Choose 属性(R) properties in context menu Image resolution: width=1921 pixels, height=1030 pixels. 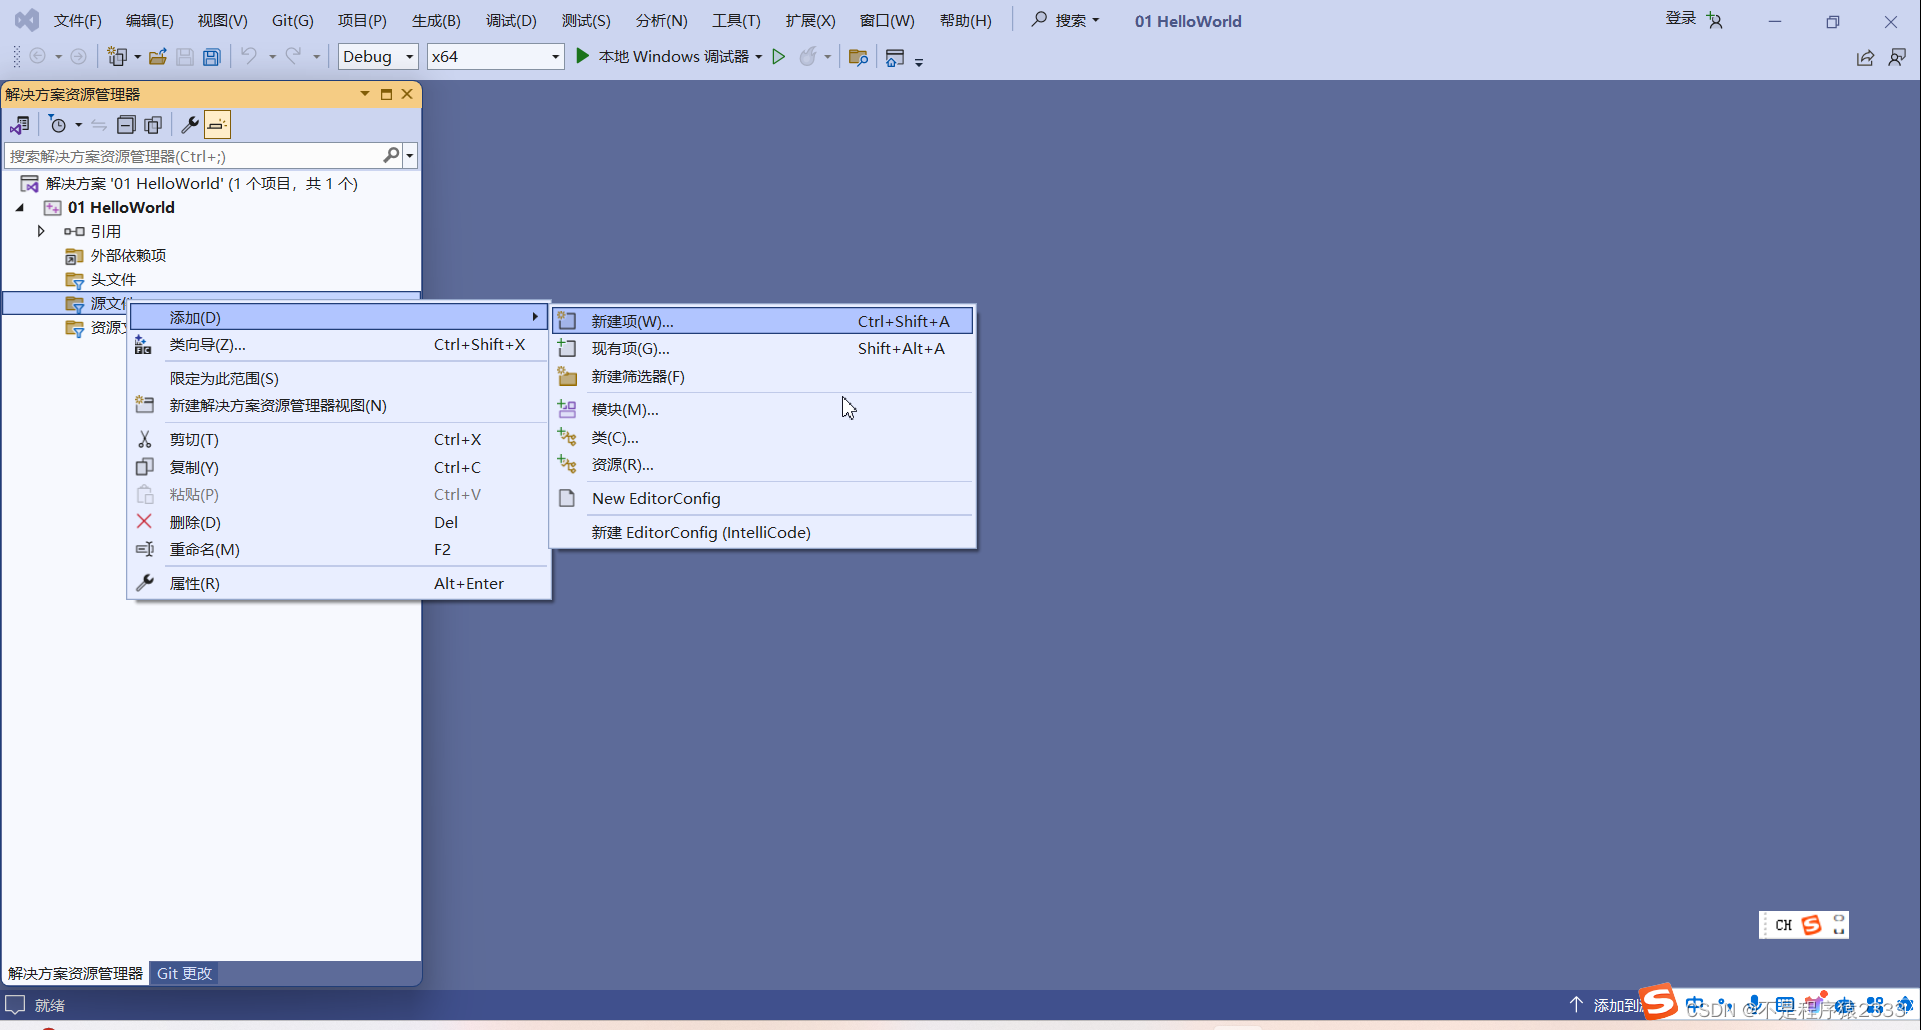point(339,583)
